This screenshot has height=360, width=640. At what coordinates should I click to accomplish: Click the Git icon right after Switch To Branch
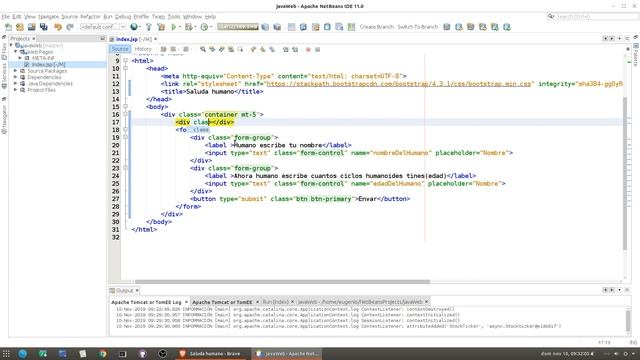[x=447, y=27]
